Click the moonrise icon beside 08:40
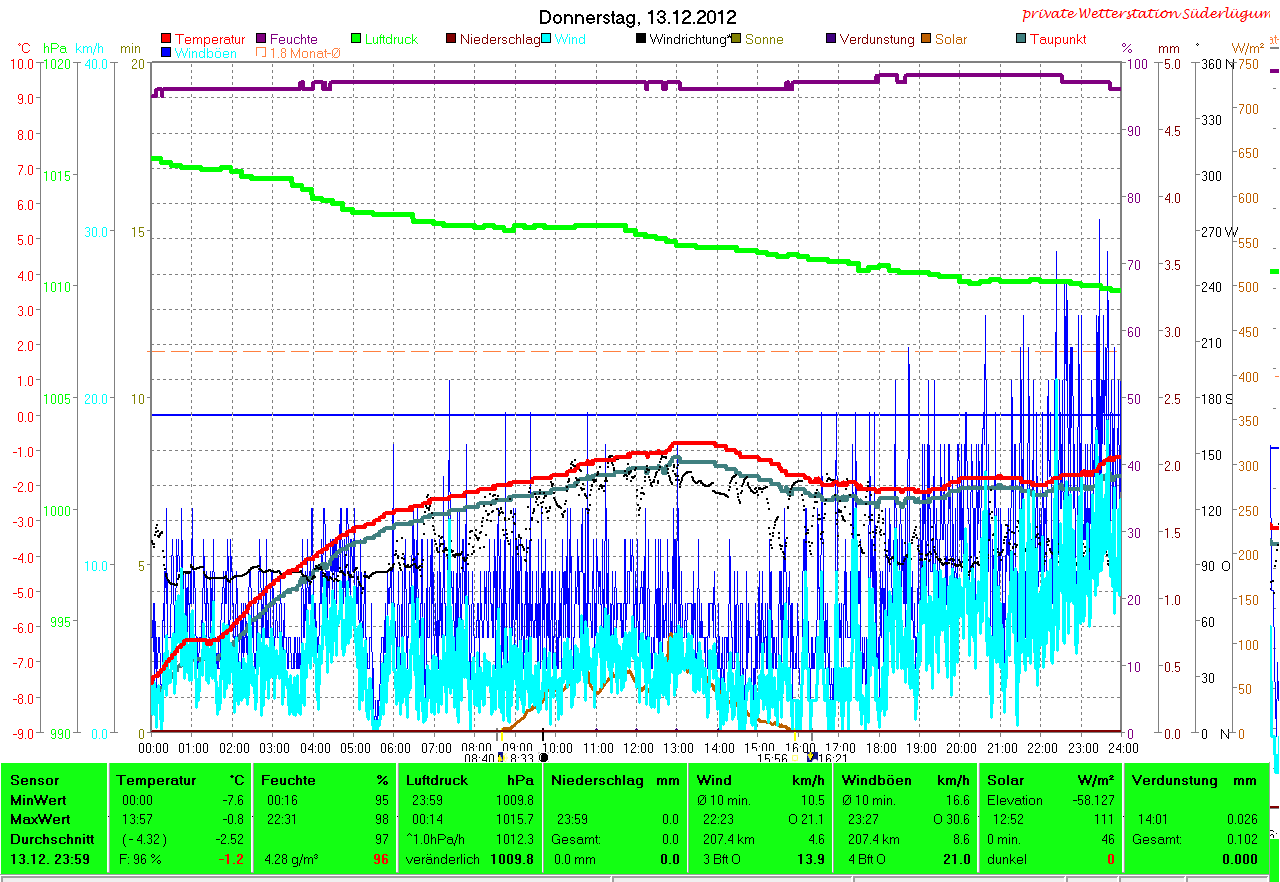The height and width of the screenshot is (882, 1280). [x=500, y=758]
